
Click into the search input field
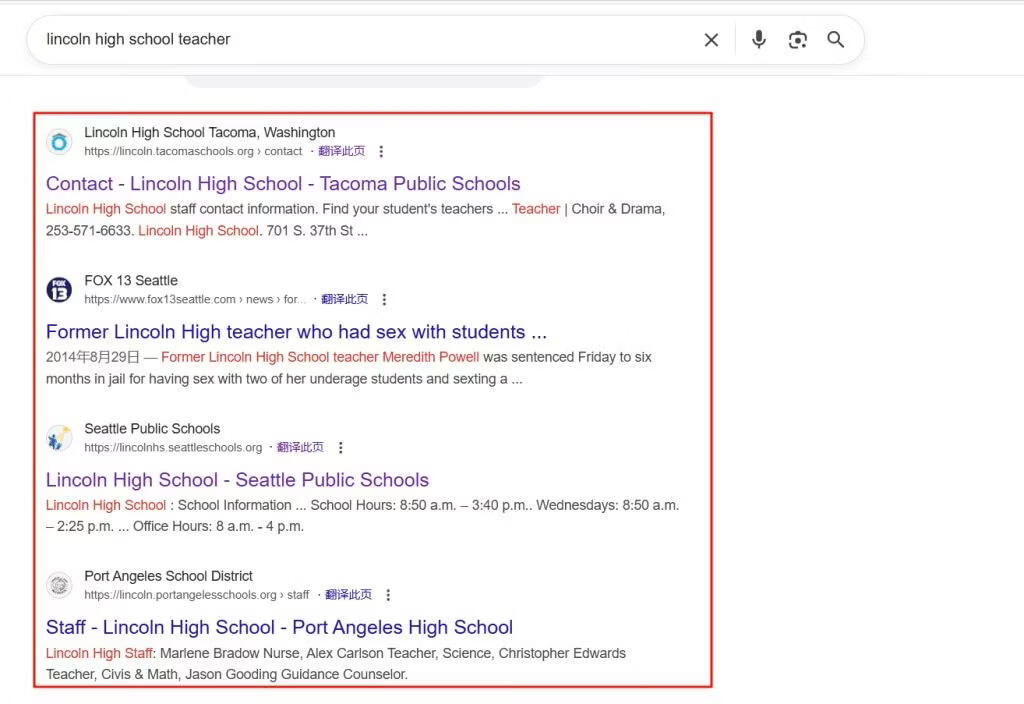click(360, 40)
